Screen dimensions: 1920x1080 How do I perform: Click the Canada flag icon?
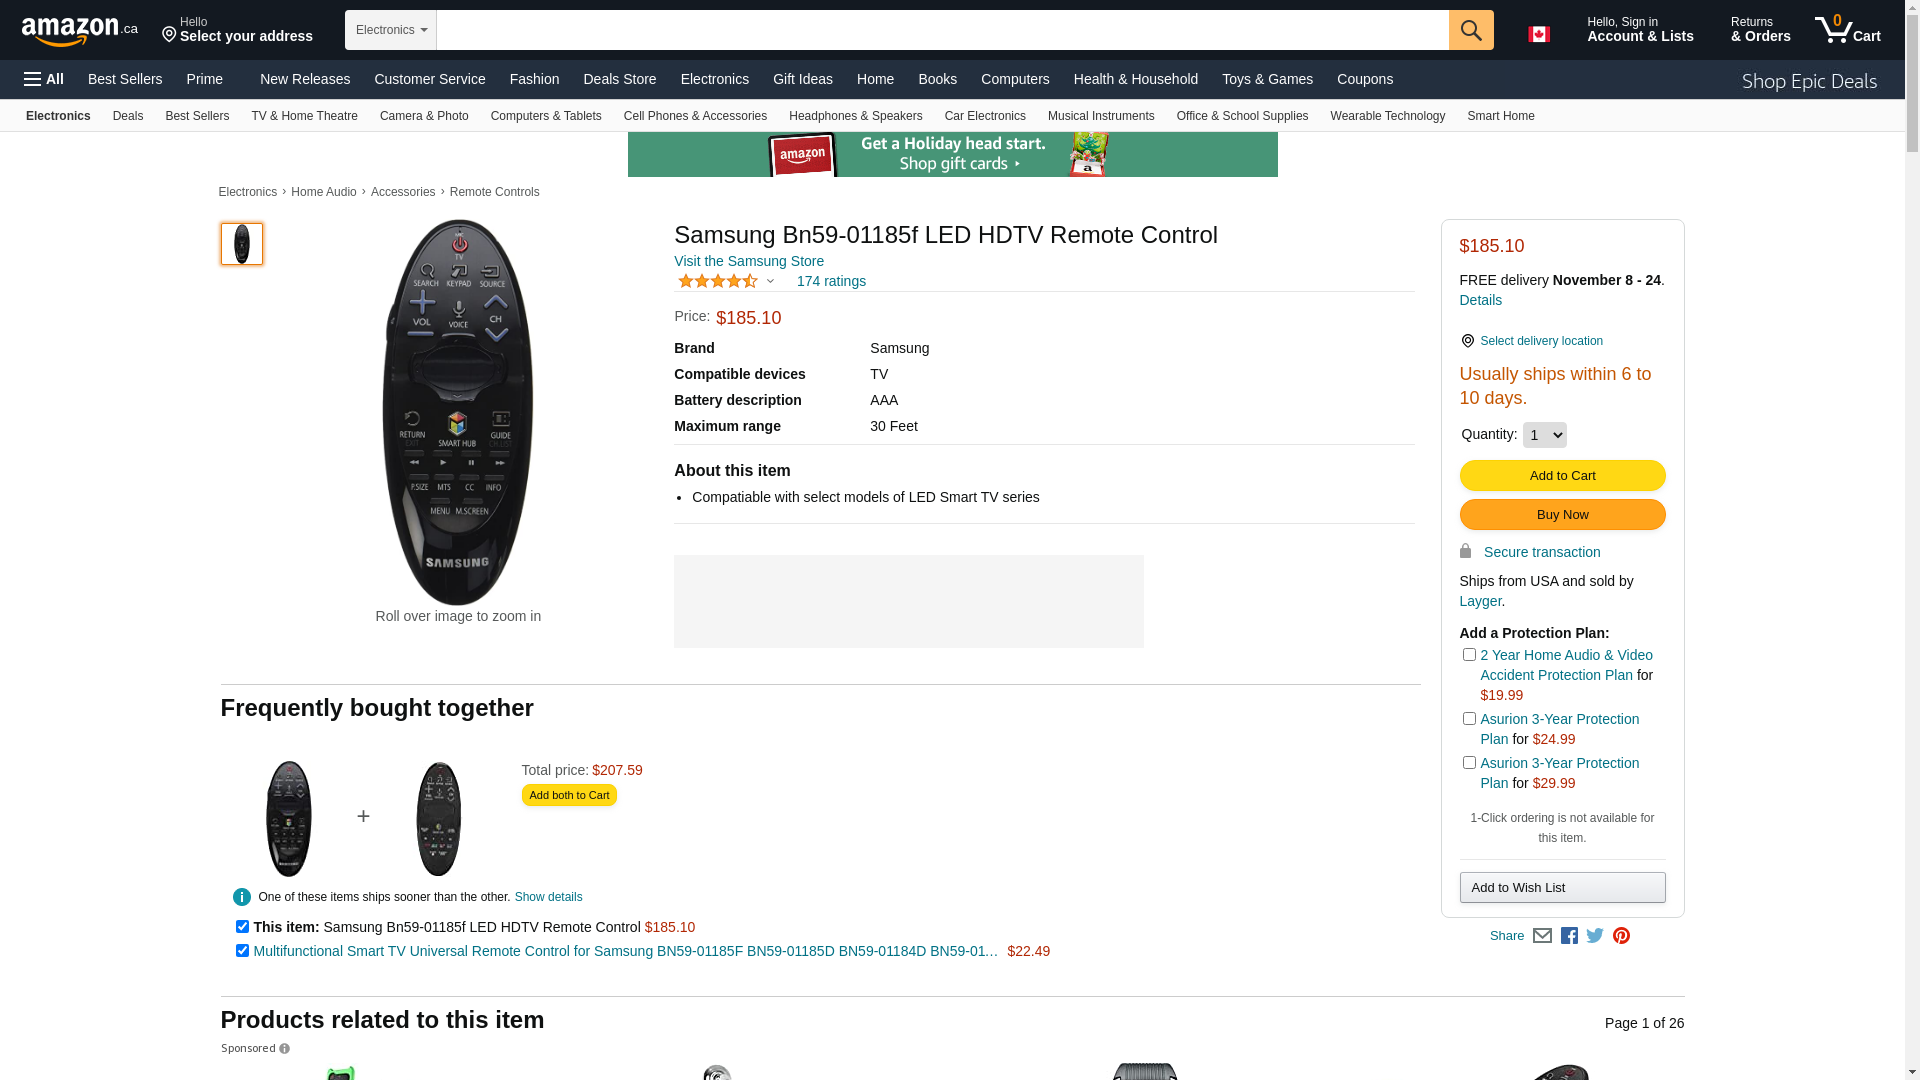[1538, 34]
